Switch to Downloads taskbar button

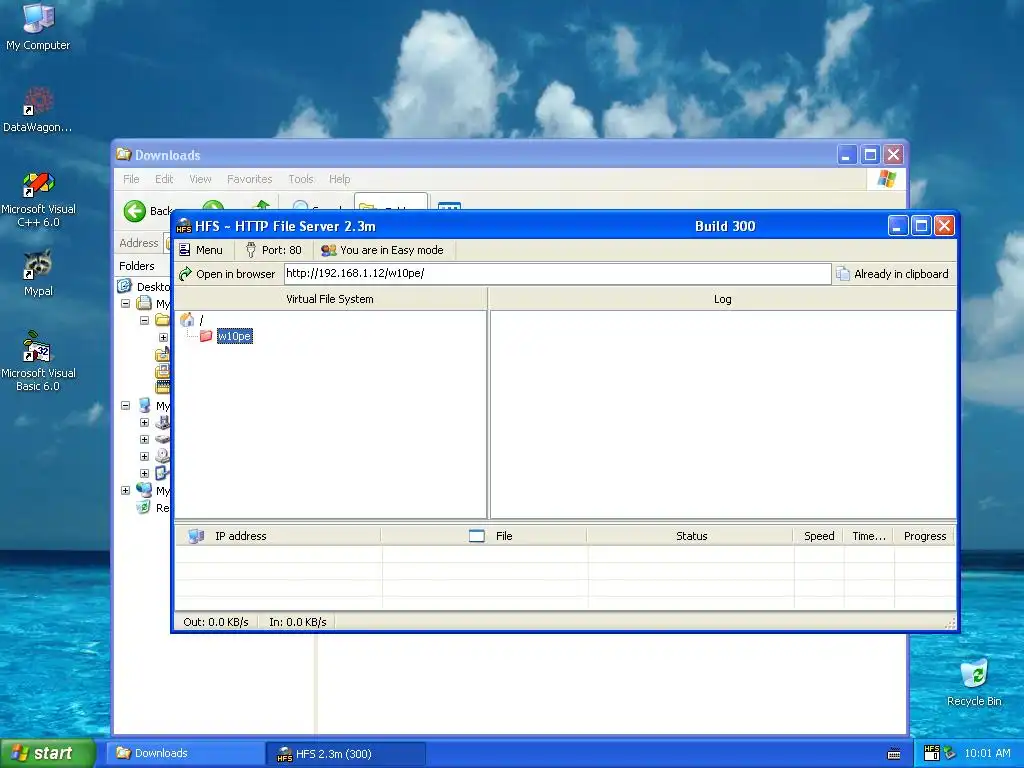(185, 753)
